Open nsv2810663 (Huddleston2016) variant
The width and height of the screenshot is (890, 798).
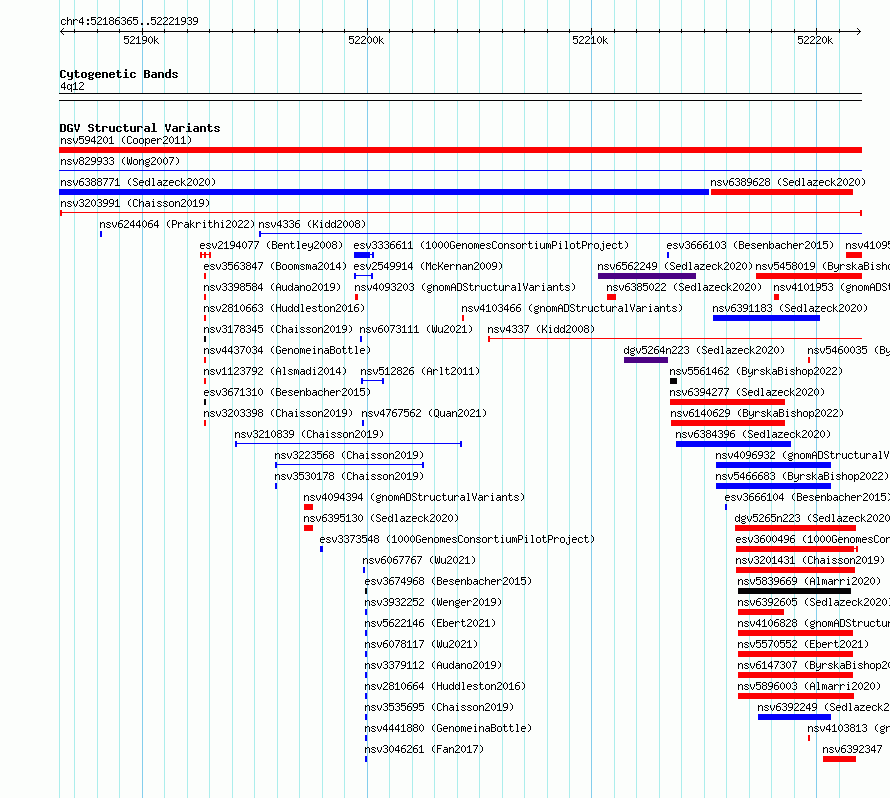pos(284,308)
